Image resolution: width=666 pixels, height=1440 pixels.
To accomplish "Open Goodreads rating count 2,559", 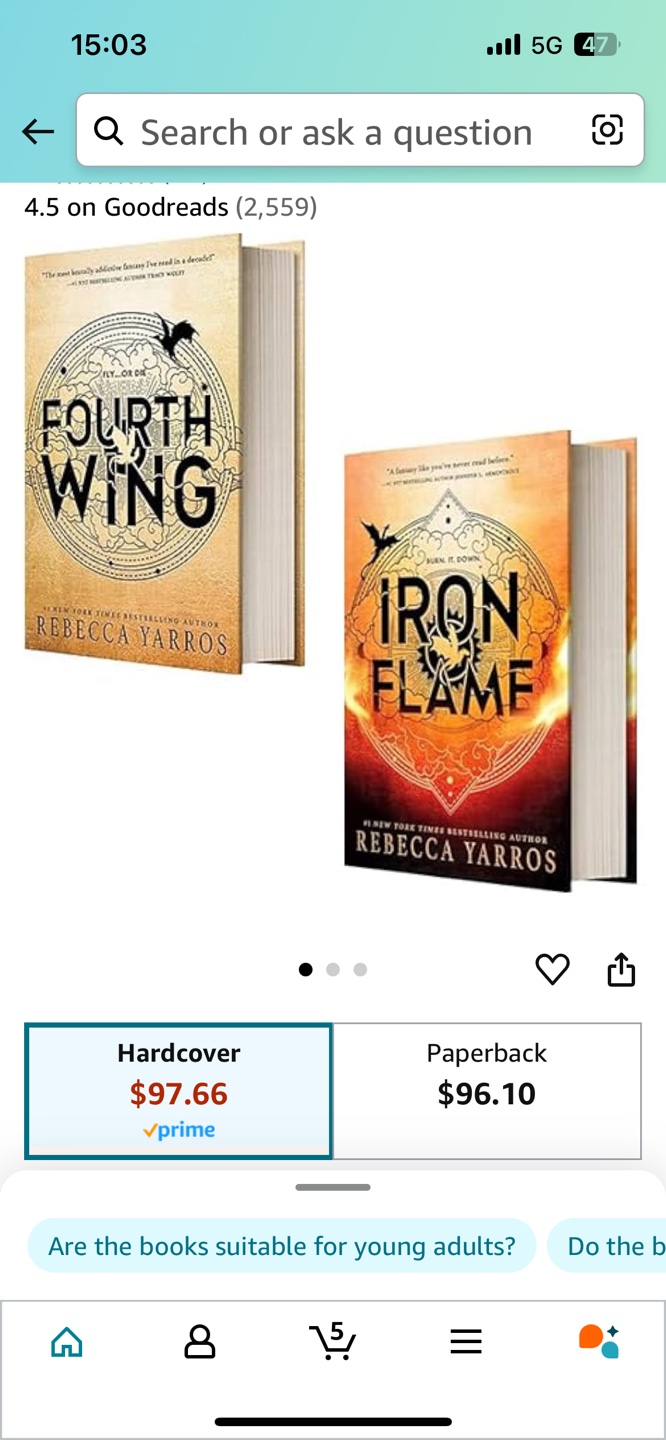I will point(276,207).
